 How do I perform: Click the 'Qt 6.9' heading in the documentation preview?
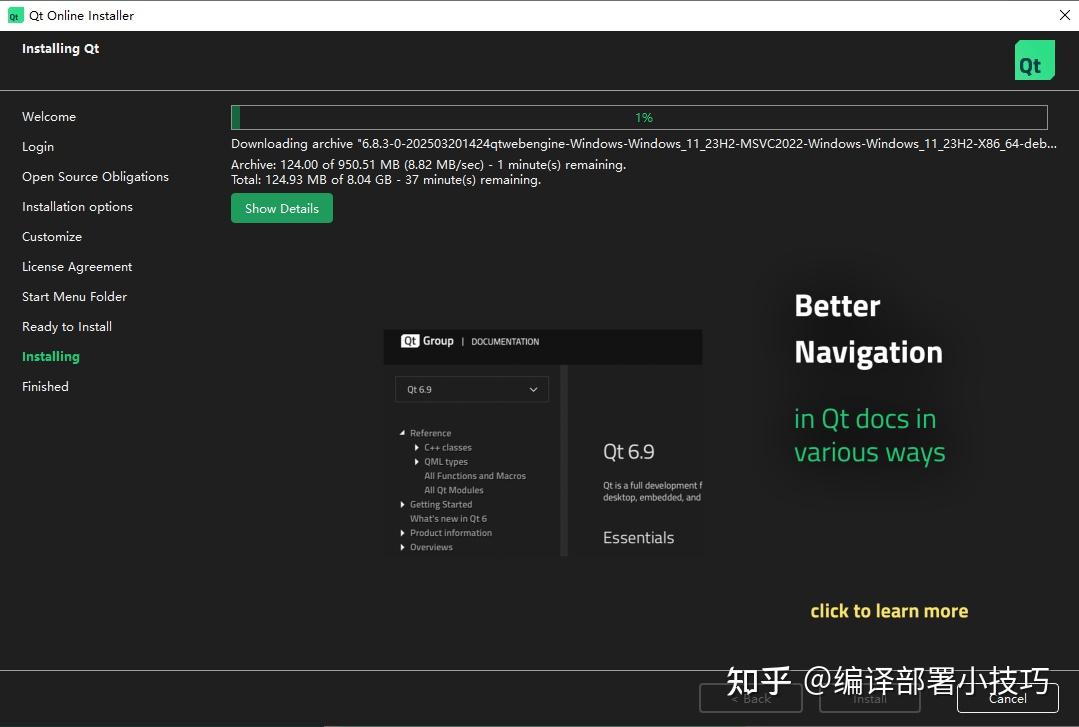[x=629, y=452]
